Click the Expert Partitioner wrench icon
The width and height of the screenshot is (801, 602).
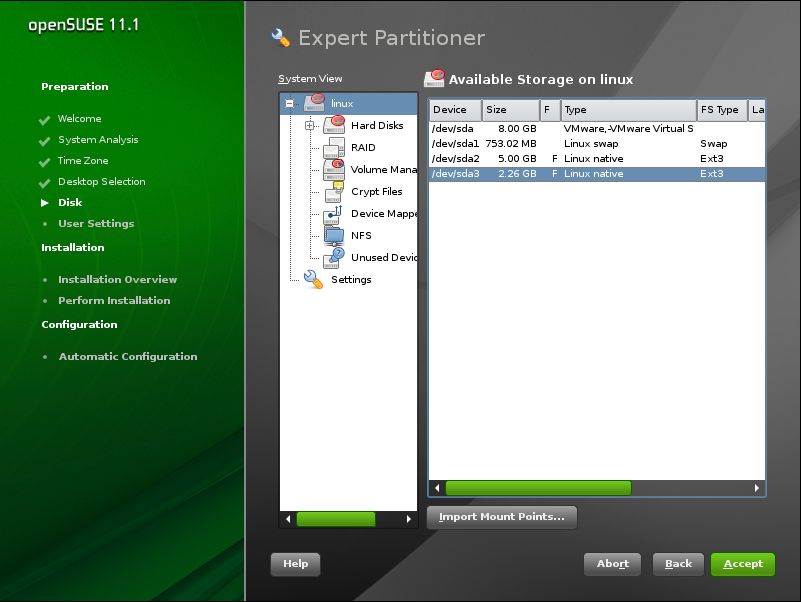pos(280,37)
